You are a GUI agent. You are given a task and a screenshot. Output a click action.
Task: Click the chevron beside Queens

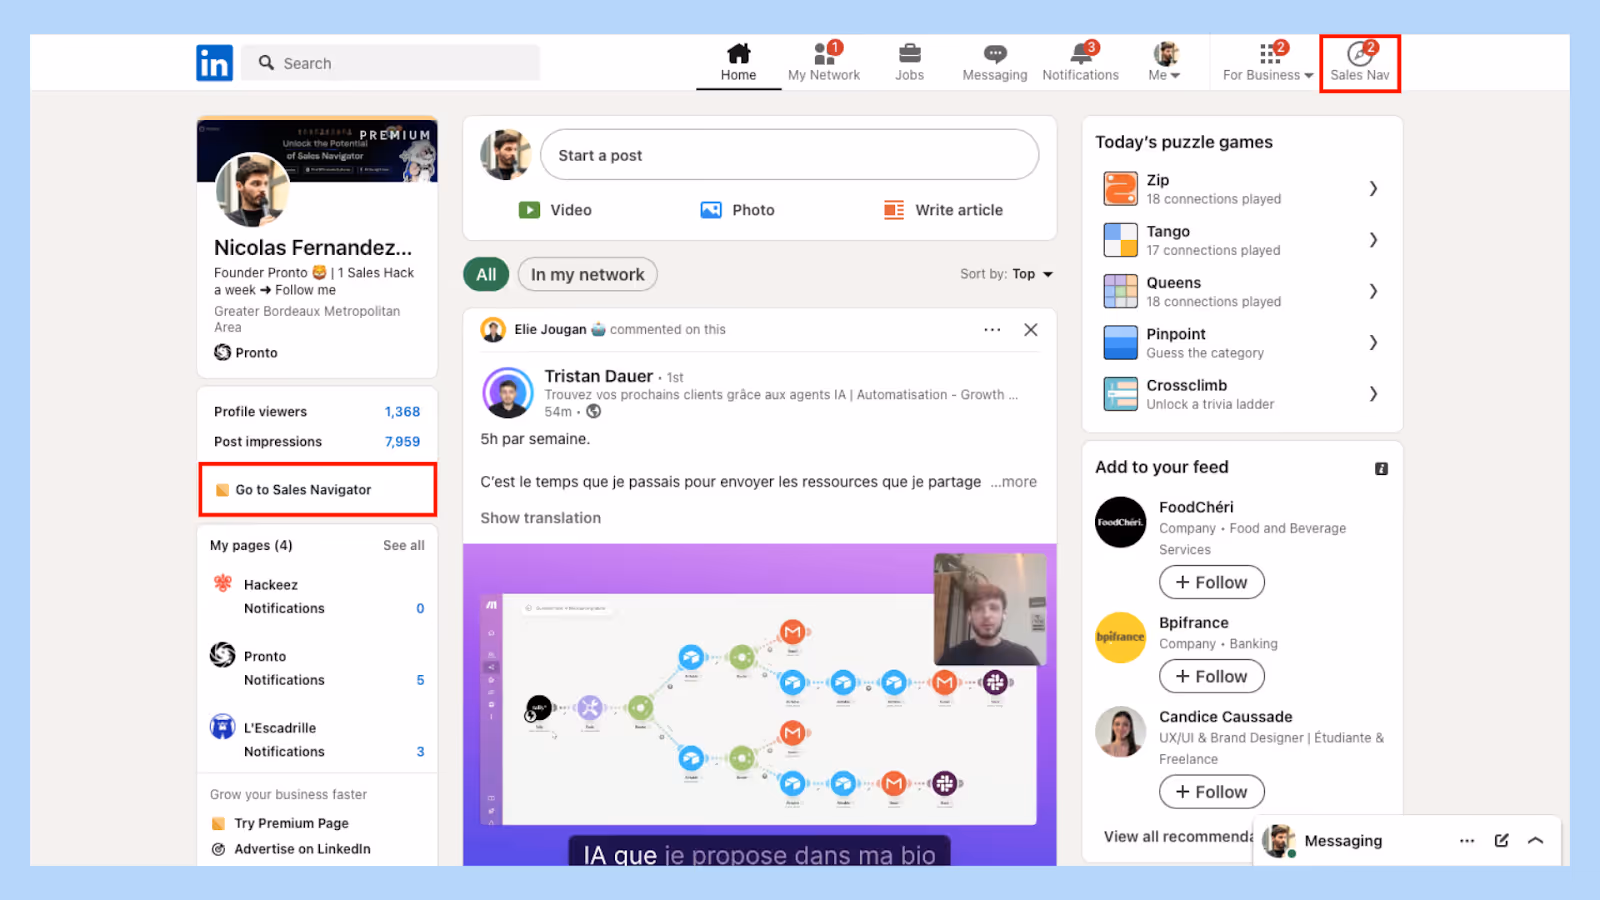click(x=1373, y=291)
